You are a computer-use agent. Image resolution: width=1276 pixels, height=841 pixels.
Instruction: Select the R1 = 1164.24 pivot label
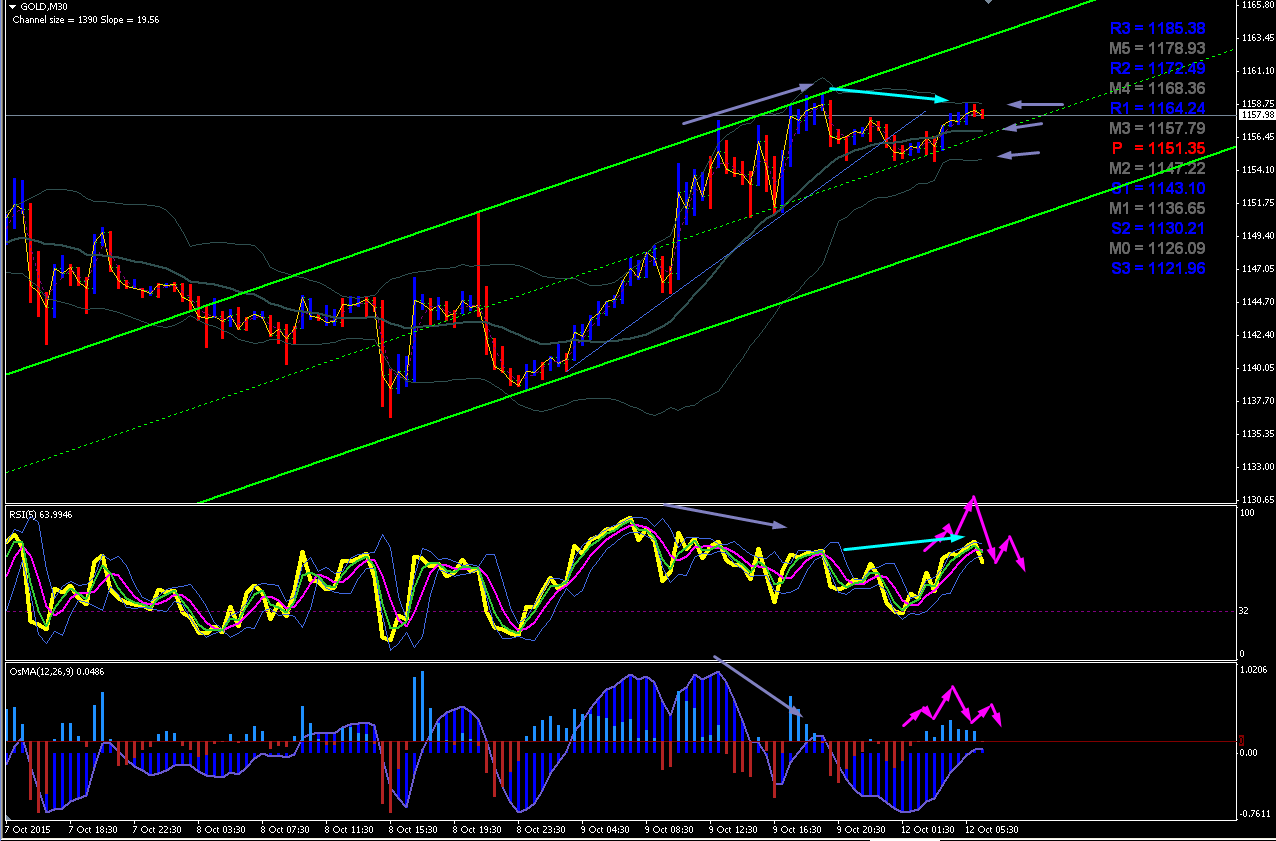[1157, 108]
